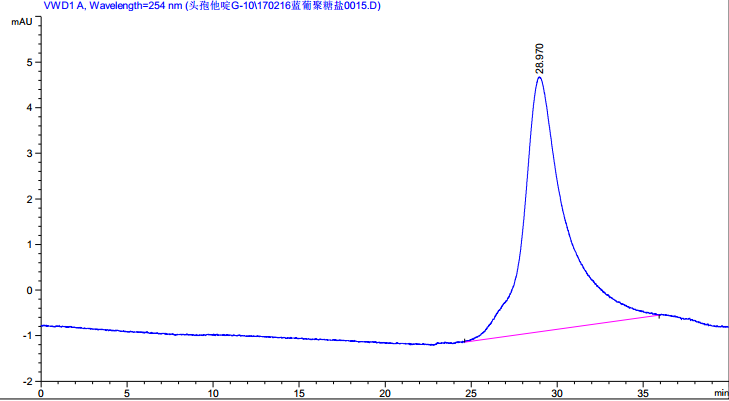Click the min axis unit label
The image size is (729, 401).
pos(721,392)
